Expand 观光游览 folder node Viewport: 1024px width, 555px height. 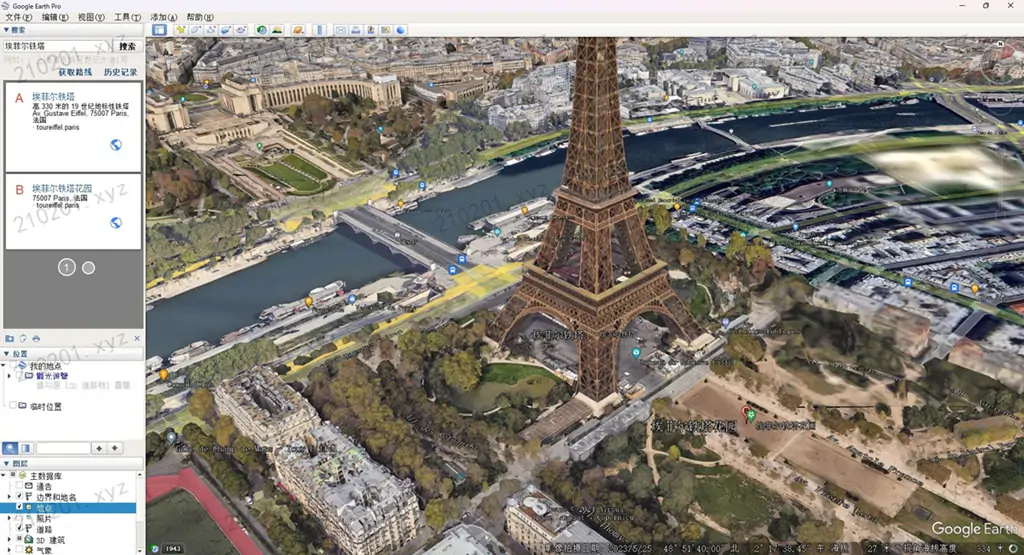tap(9, 376)
